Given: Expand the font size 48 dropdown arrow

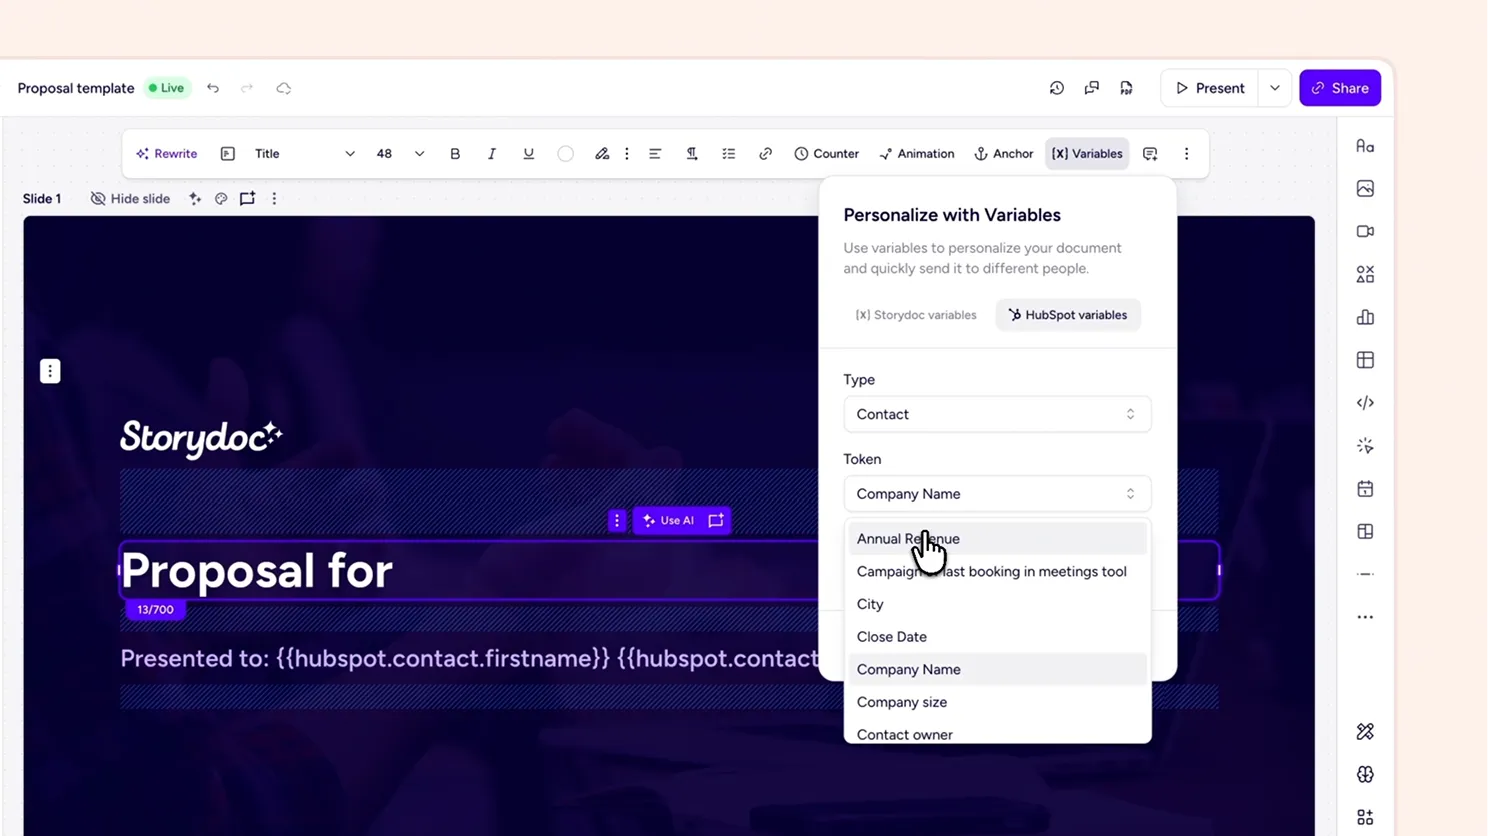Looking at the screenshot, I should click(x=419, y=154).
